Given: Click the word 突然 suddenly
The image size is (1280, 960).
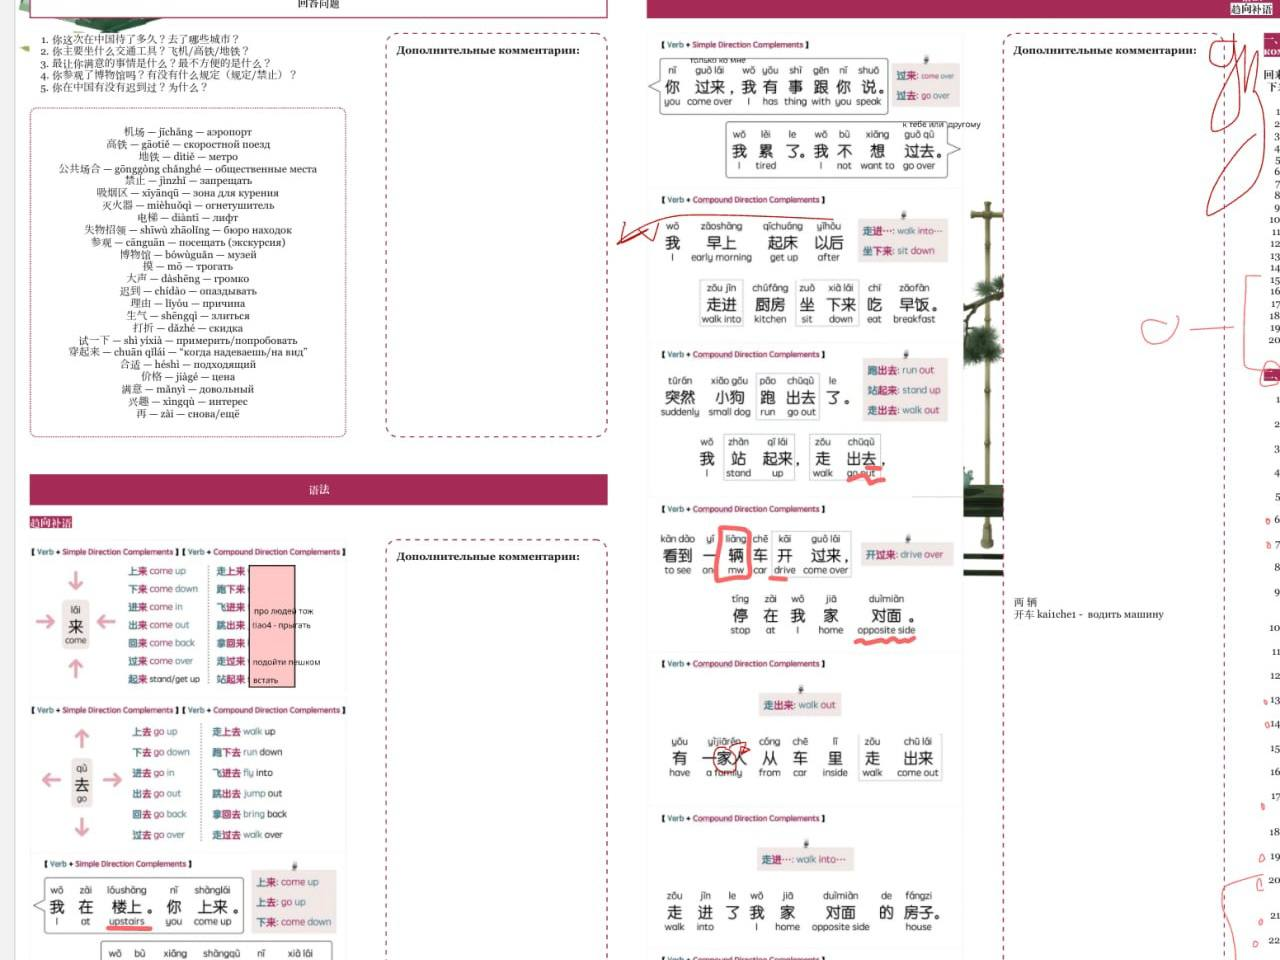Looking at the screenshot, I should 680,396.
